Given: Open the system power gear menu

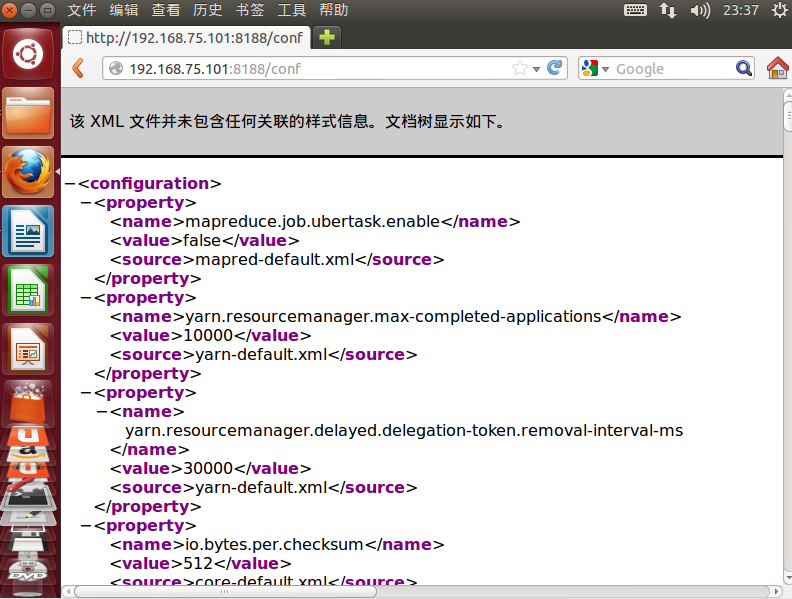Looking at the screenshot, I should point(779,10).
